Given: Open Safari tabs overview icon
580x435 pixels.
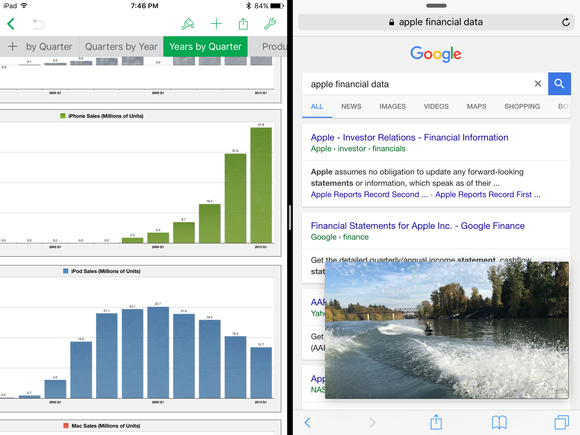Looking at the screenshot, I should tap(562, 422).
